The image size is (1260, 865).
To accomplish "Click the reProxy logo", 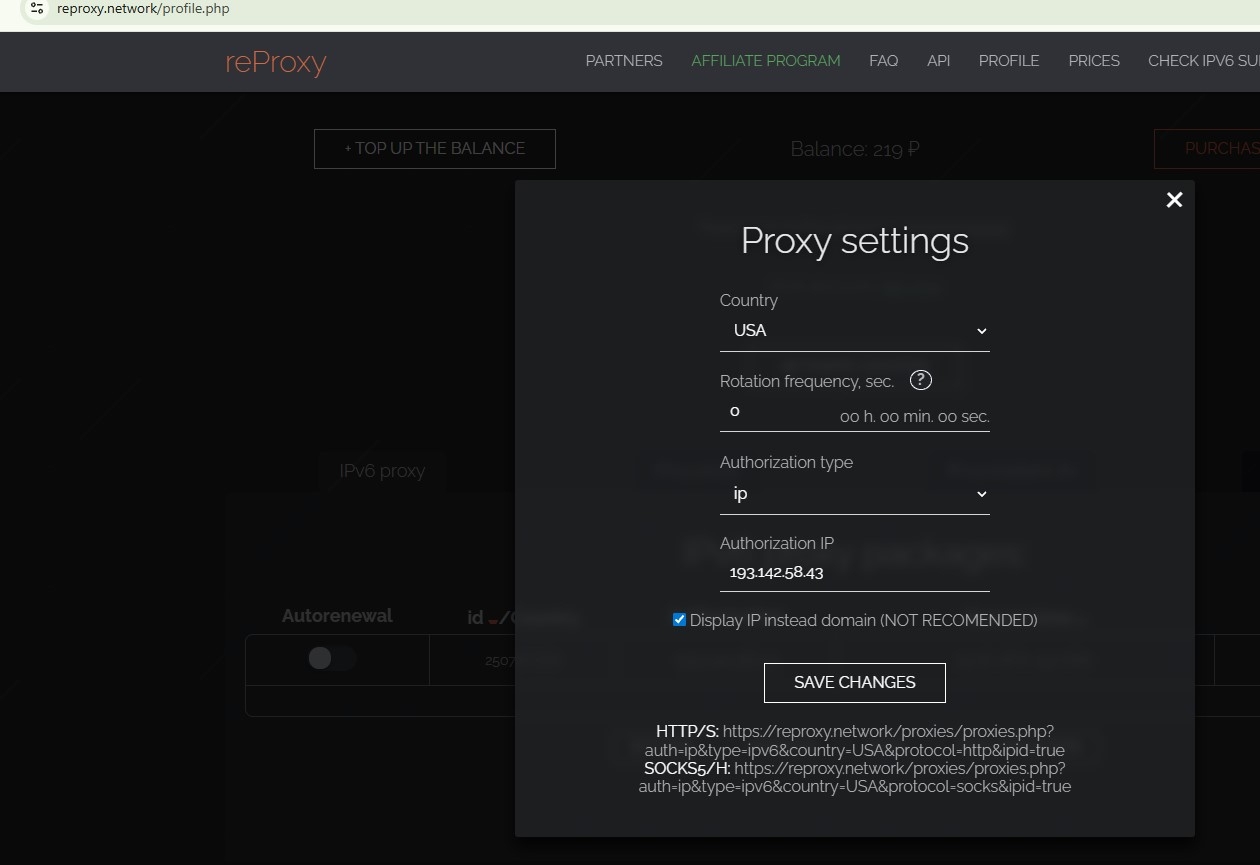I will (x=276, y=62).
